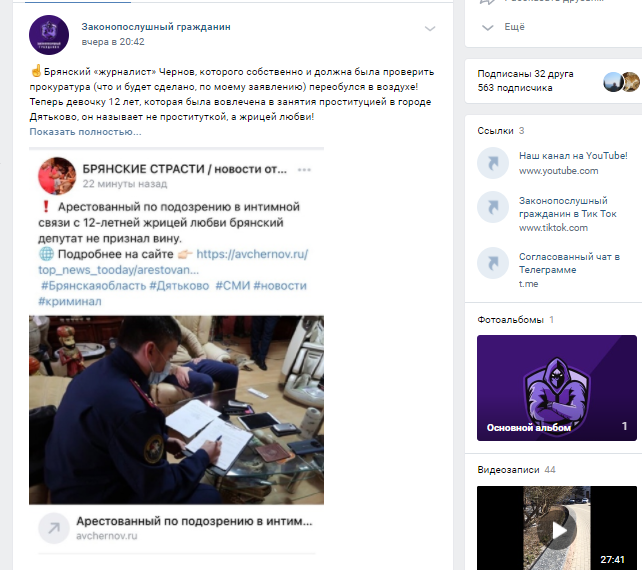642x570 pixels.
Task: Open three-dots menu of the reposted post
Action: coord(304,170)
